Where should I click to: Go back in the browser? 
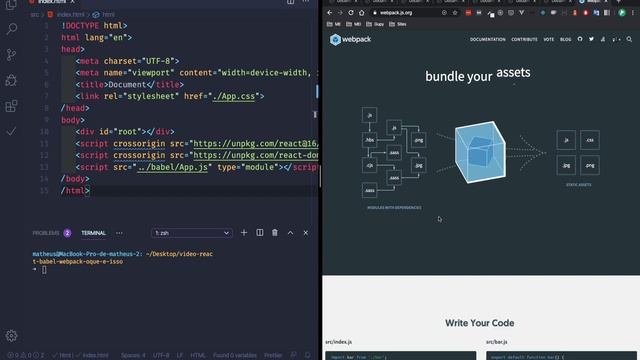coord(329,13)
